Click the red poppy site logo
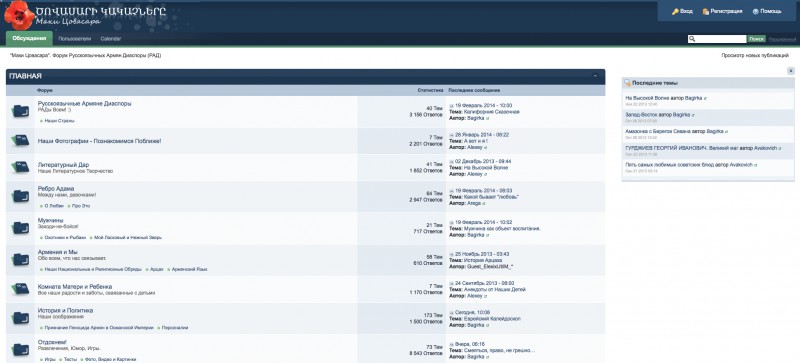Screen dimensions: 800x363 point(19,15)
